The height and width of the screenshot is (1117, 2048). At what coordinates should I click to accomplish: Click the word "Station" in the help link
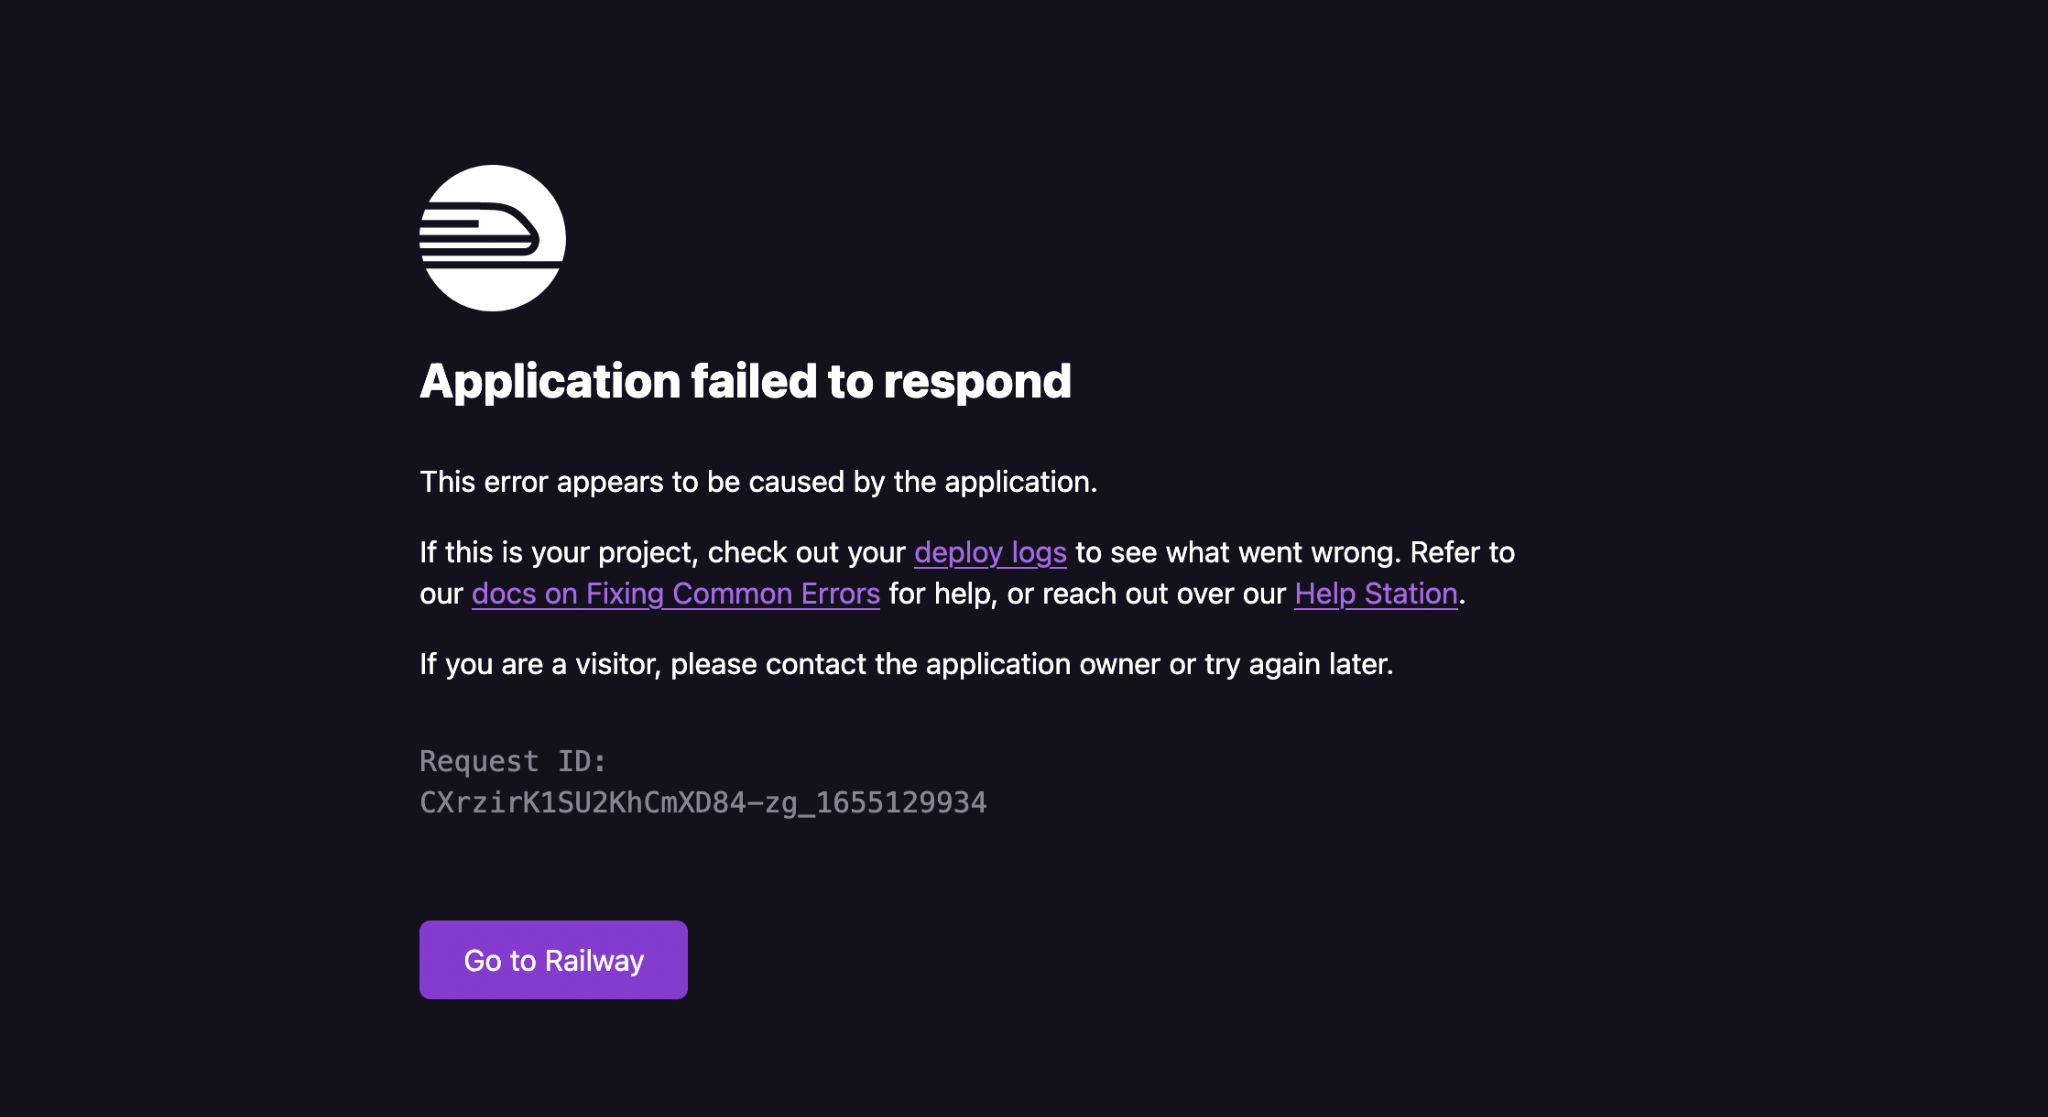[1411, 594]
